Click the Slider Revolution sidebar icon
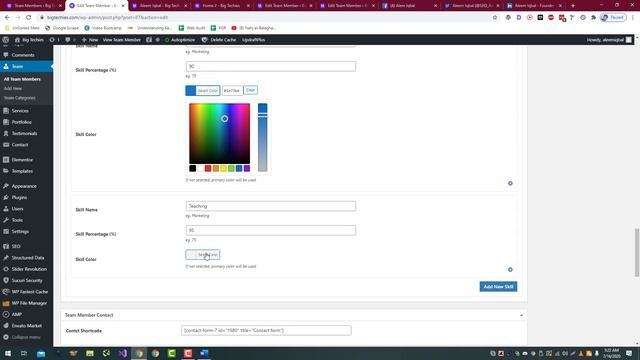 point(6,269)
